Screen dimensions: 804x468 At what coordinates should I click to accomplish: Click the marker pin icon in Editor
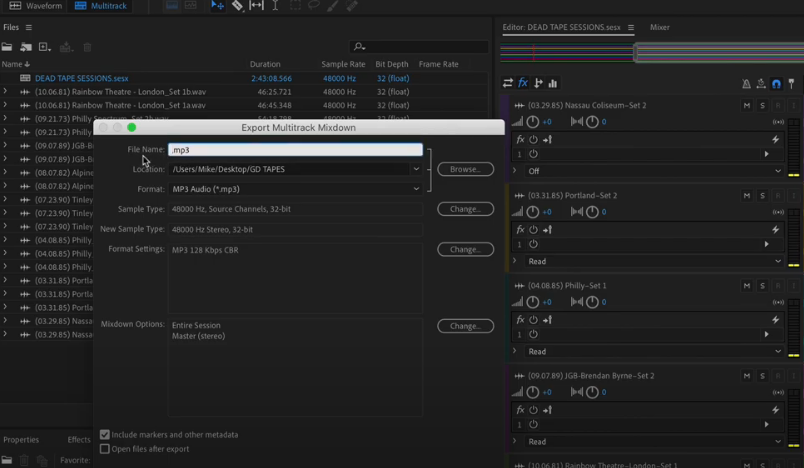[791, 84]
